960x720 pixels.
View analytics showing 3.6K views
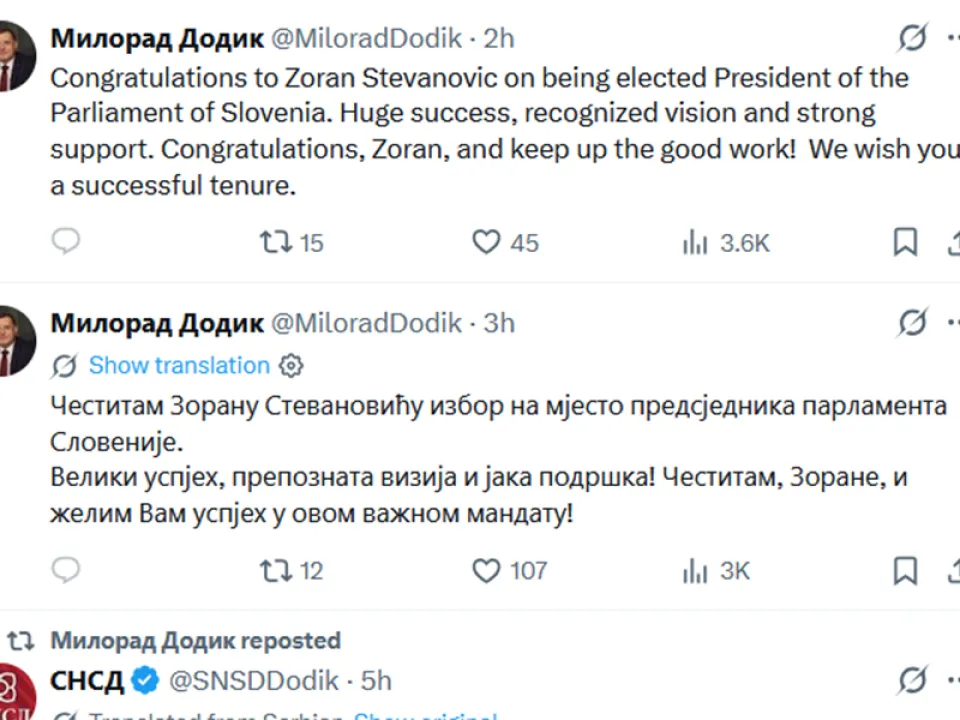click(694, 242)
